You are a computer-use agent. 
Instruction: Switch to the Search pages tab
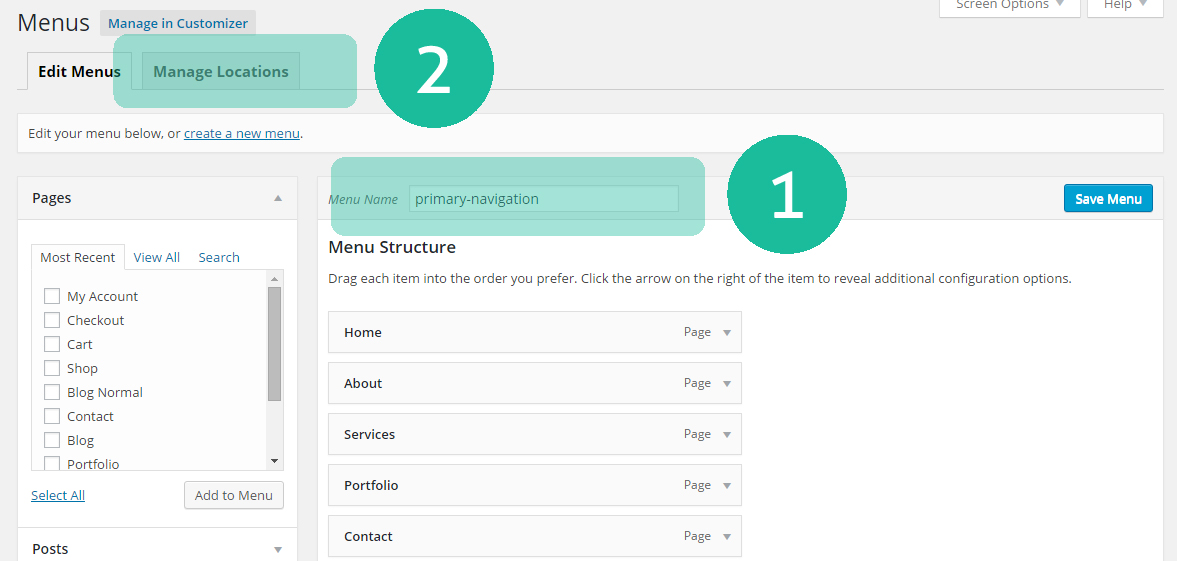coord(219,257)
